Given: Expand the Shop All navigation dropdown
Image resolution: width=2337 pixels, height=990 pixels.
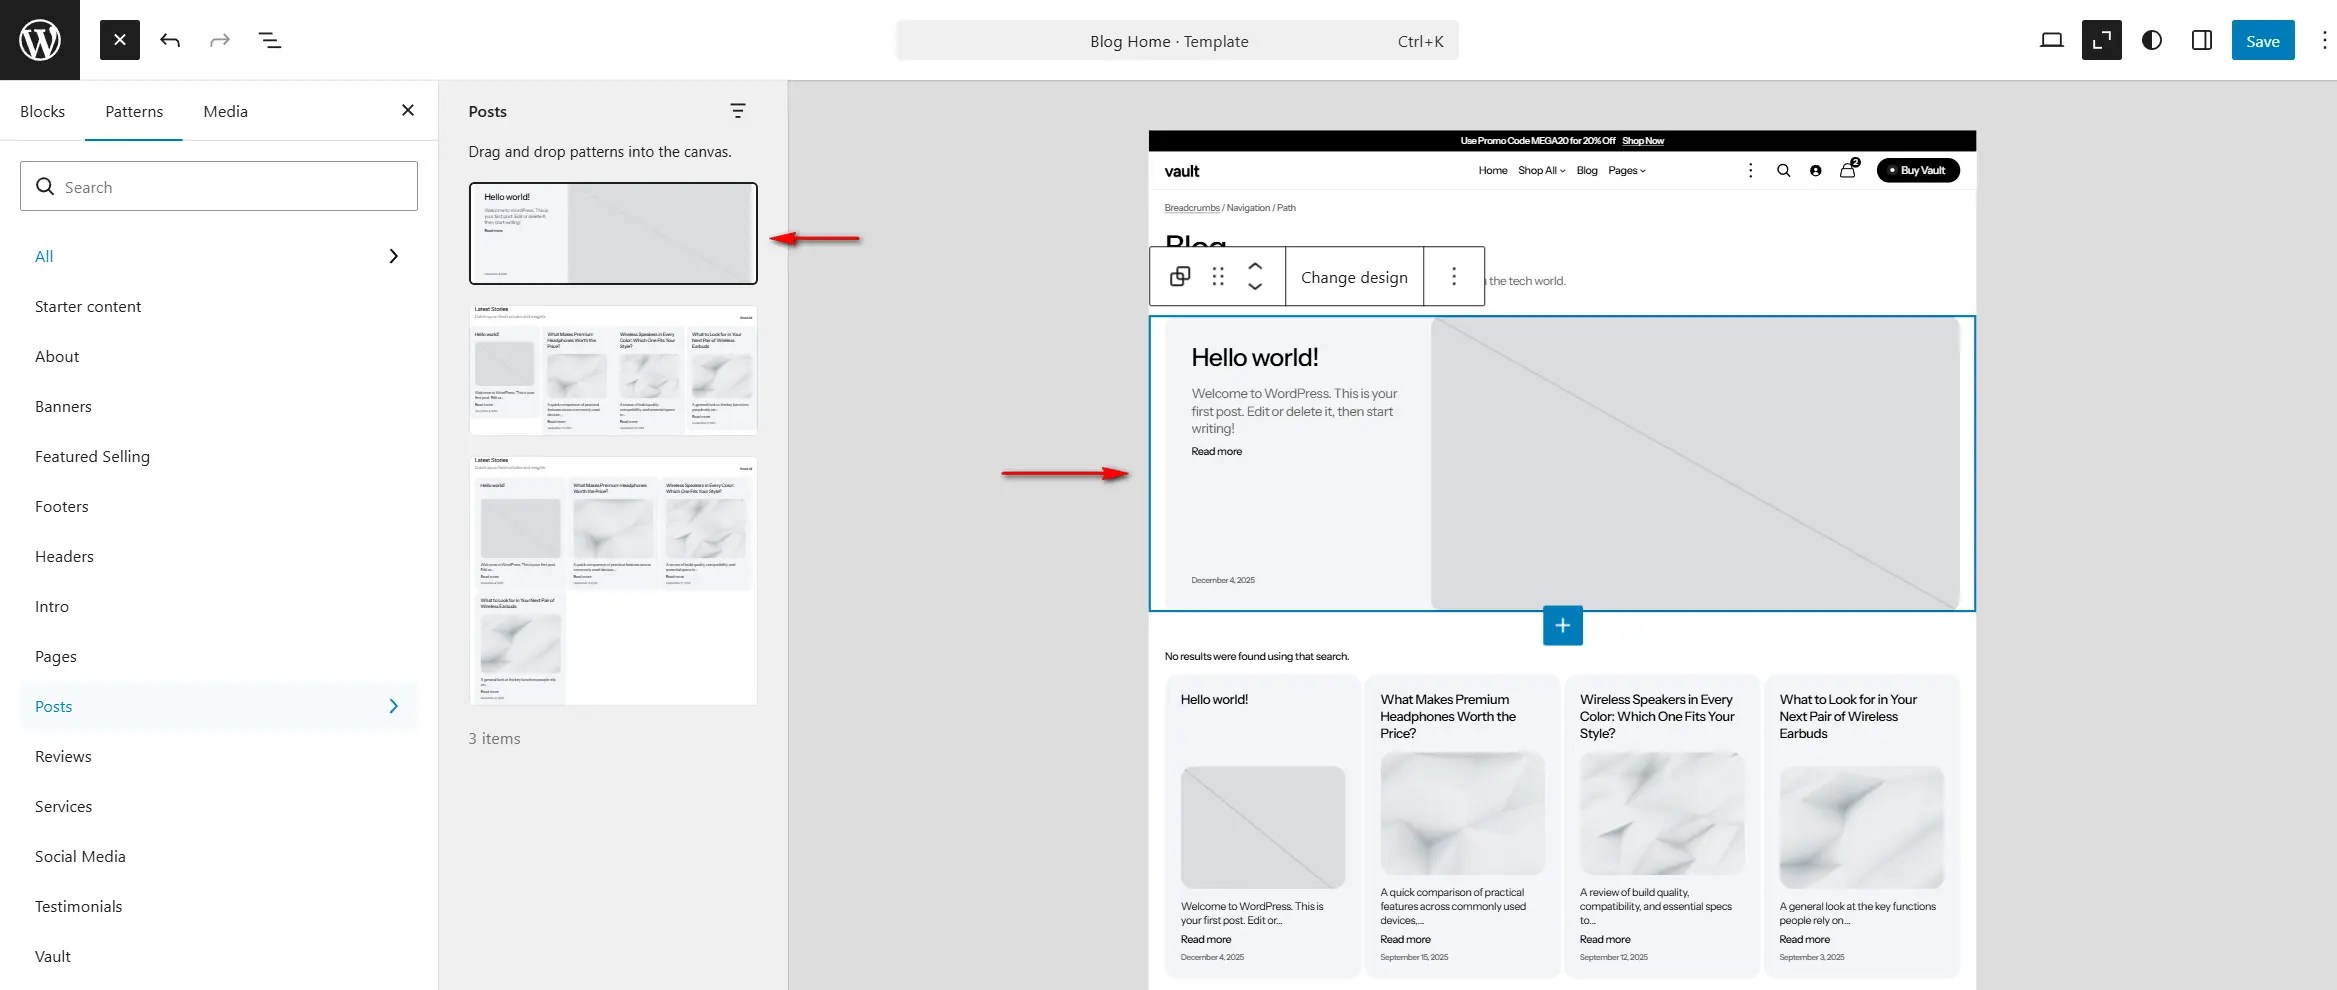Looking at the screenshot, I should pyautogui.click(x=1542, y=170).
